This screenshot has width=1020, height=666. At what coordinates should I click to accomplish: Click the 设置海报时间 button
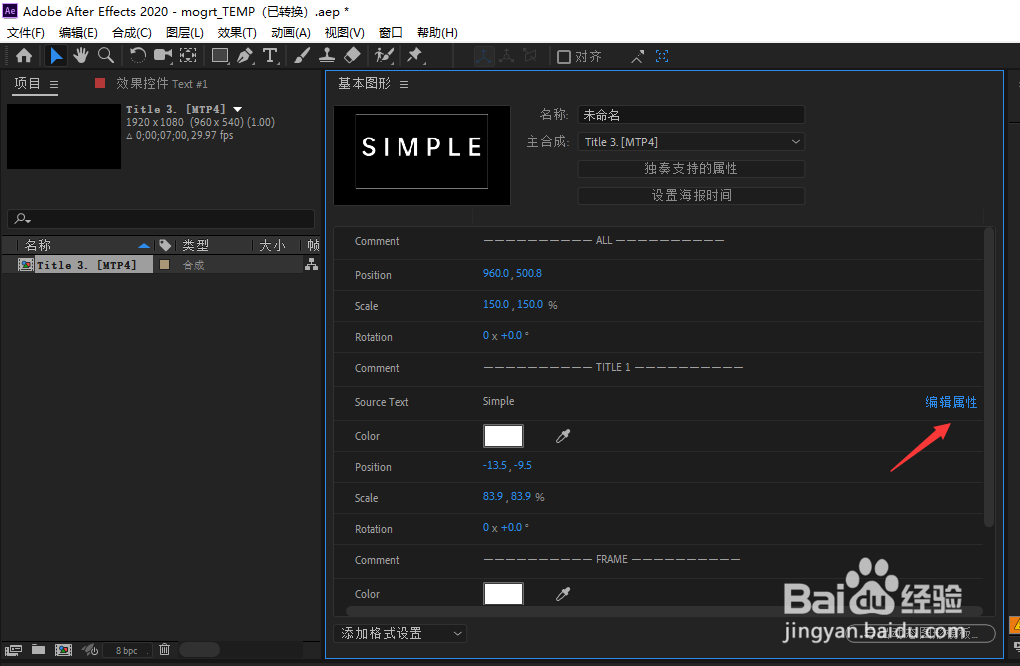pyautogui.click(x=691, y=195)
